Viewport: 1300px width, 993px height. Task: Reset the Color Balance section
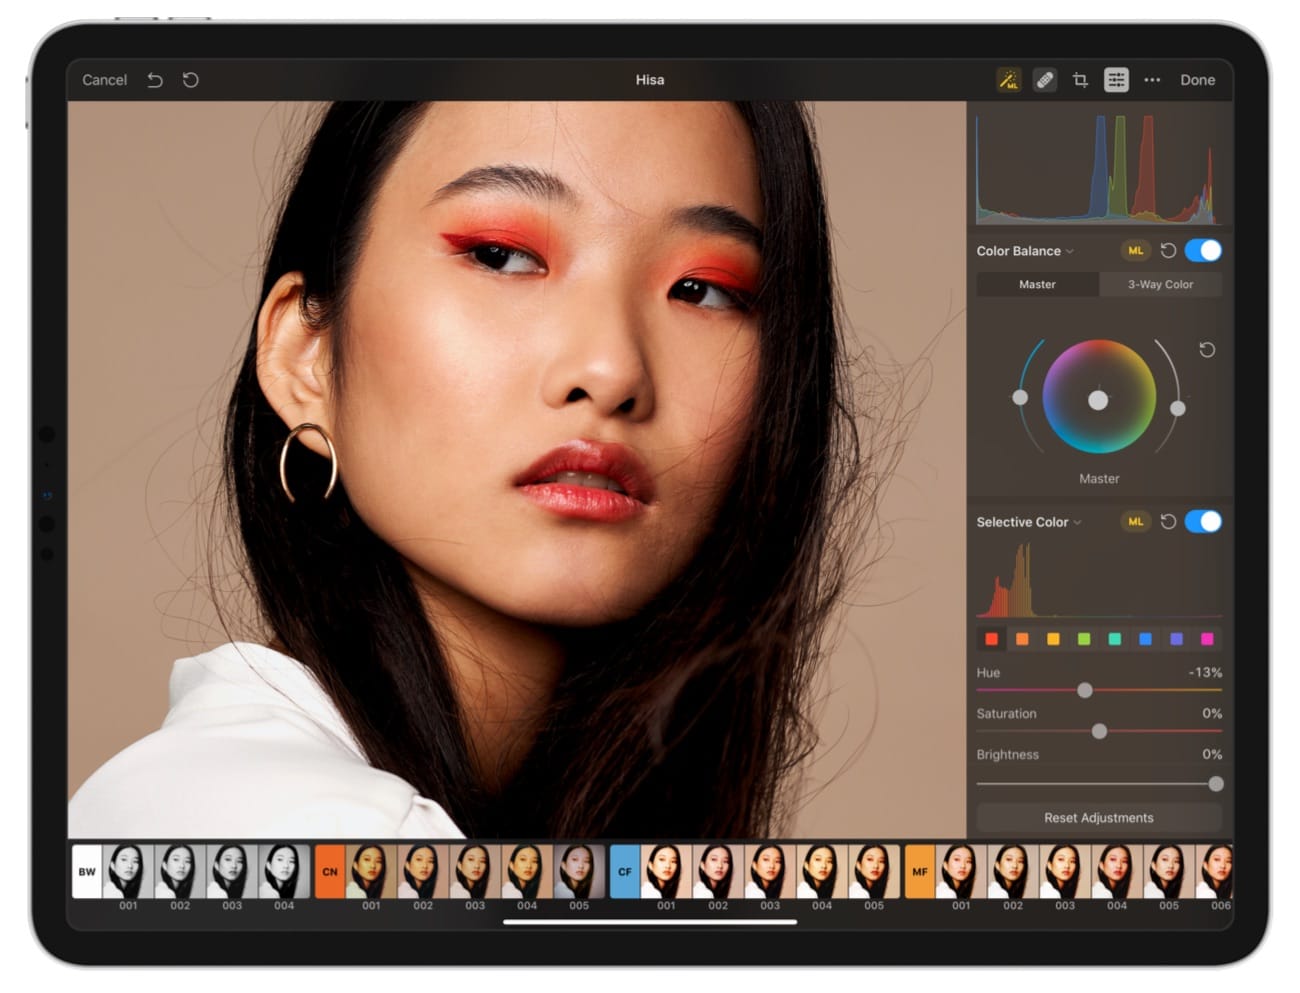[1168, 251]
